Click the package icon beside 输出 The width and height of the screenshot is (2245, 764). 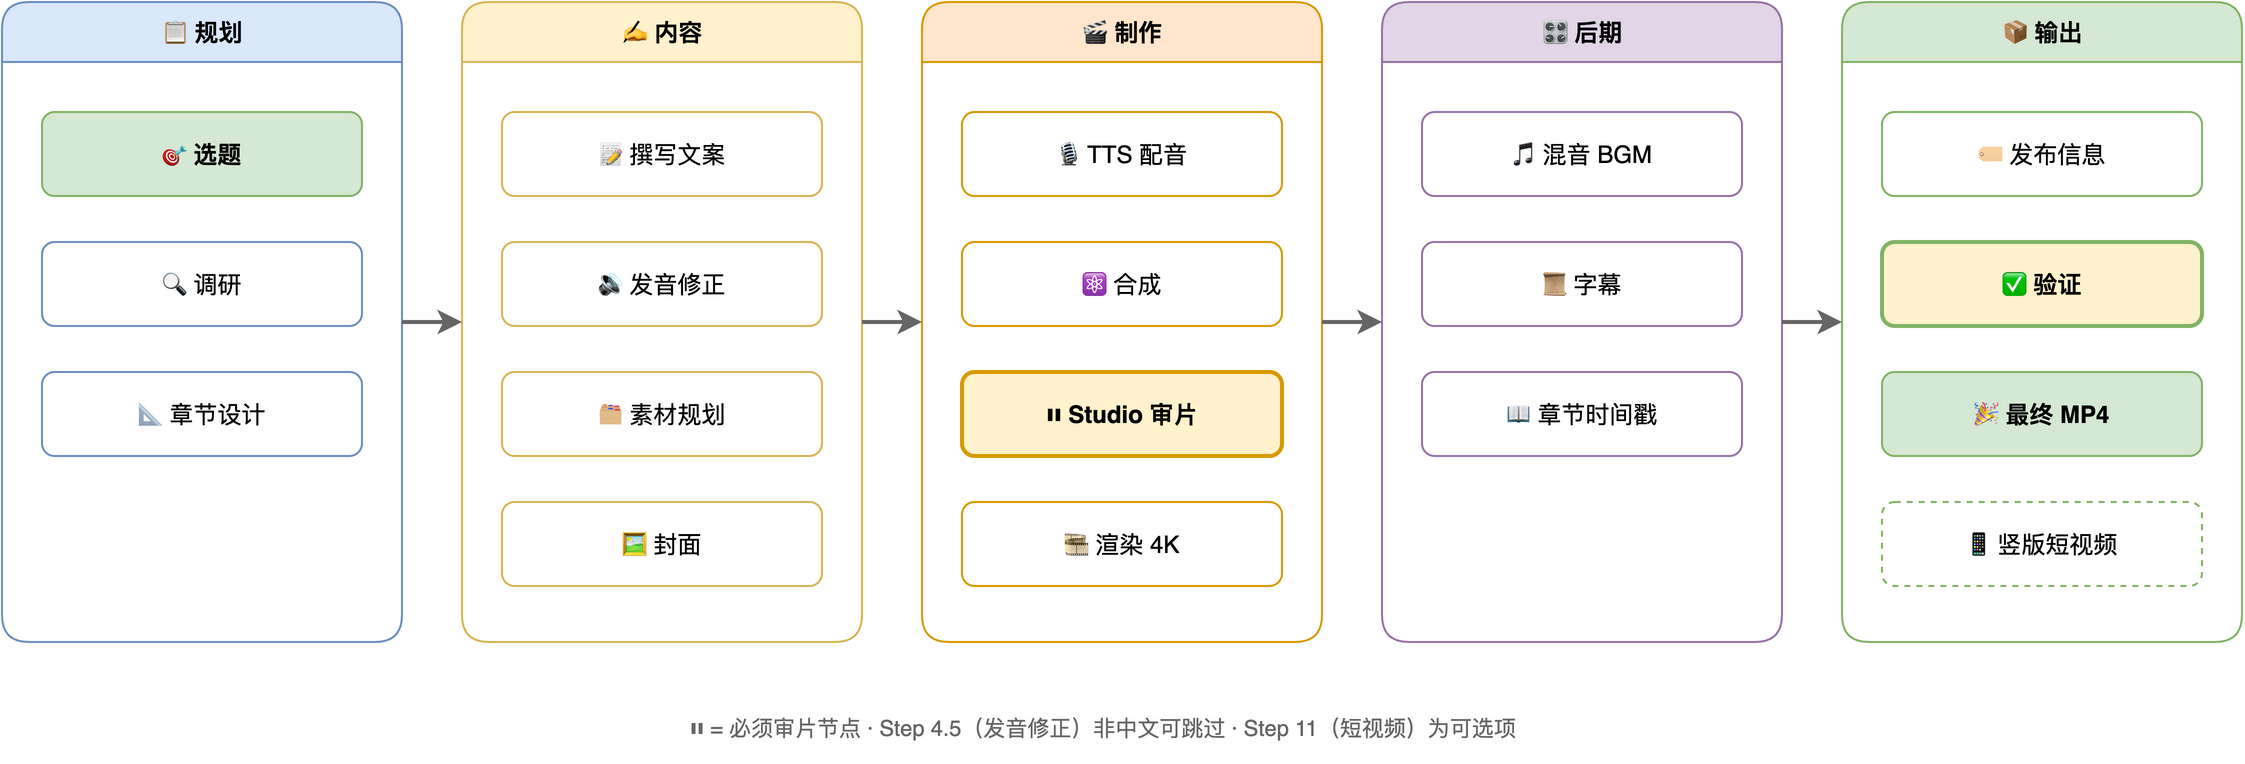click(2015, 32)
